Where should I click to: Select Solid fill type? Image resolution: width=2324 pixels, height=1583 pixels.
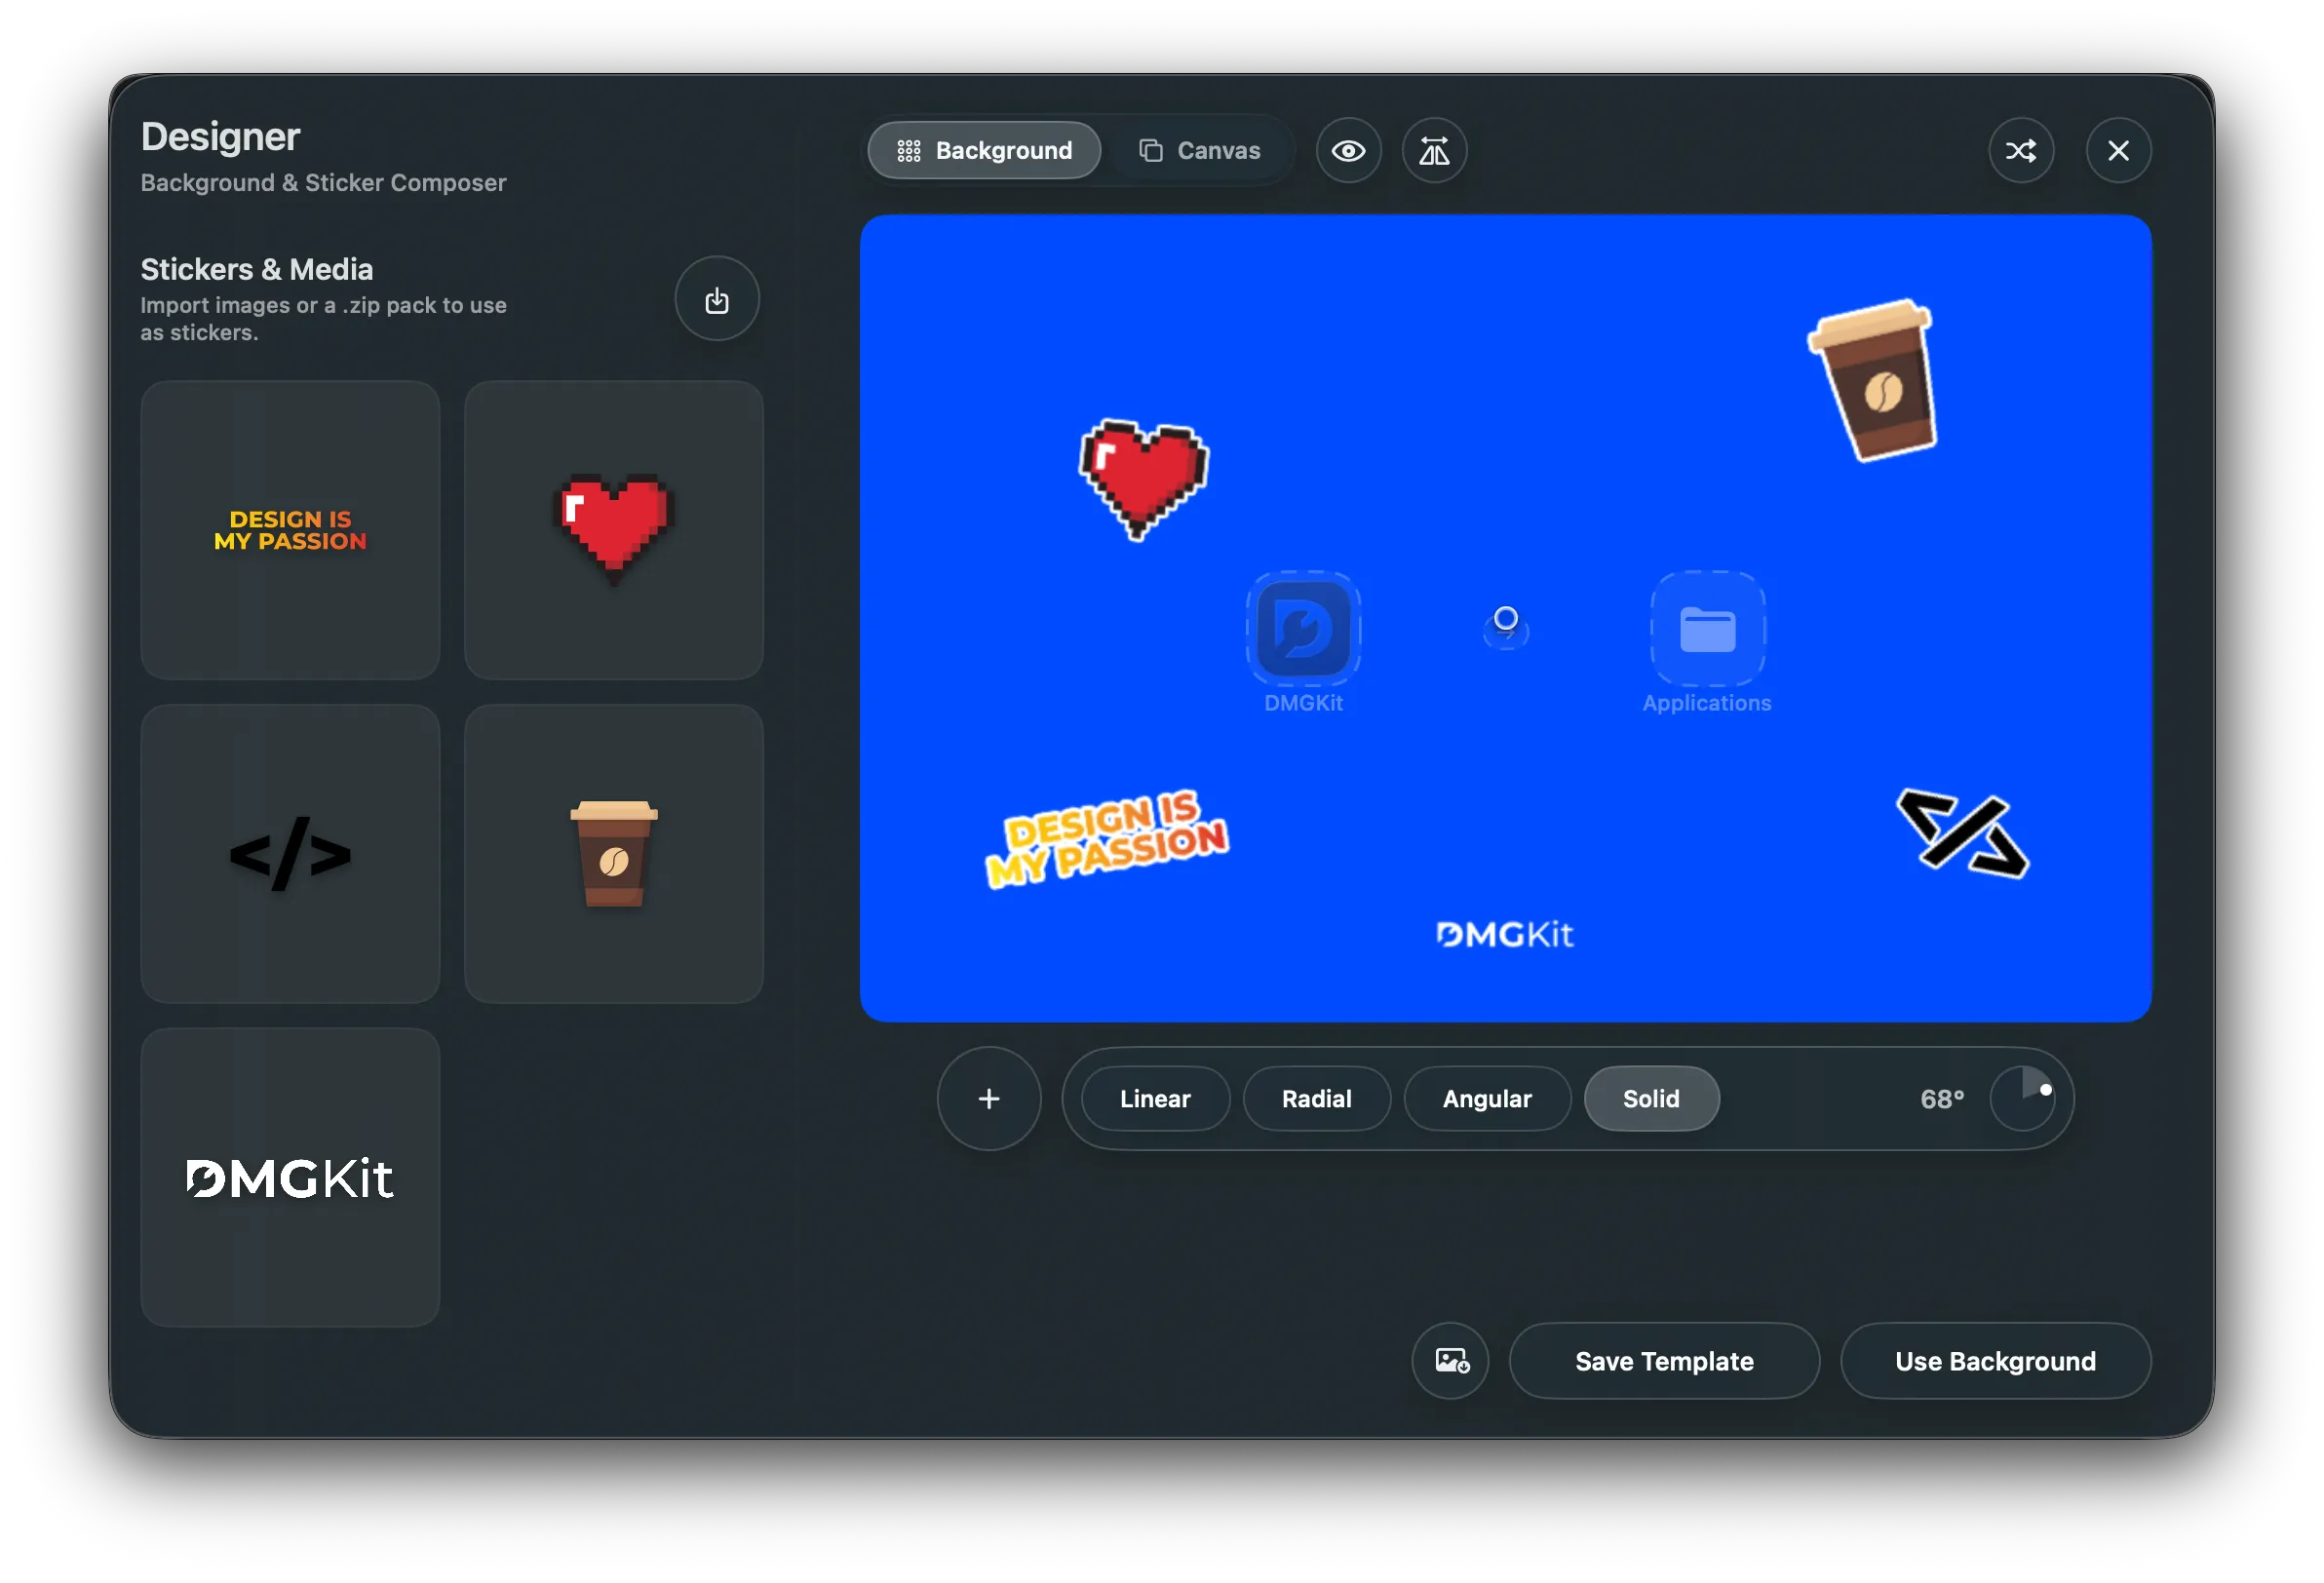[1651, 1099]
